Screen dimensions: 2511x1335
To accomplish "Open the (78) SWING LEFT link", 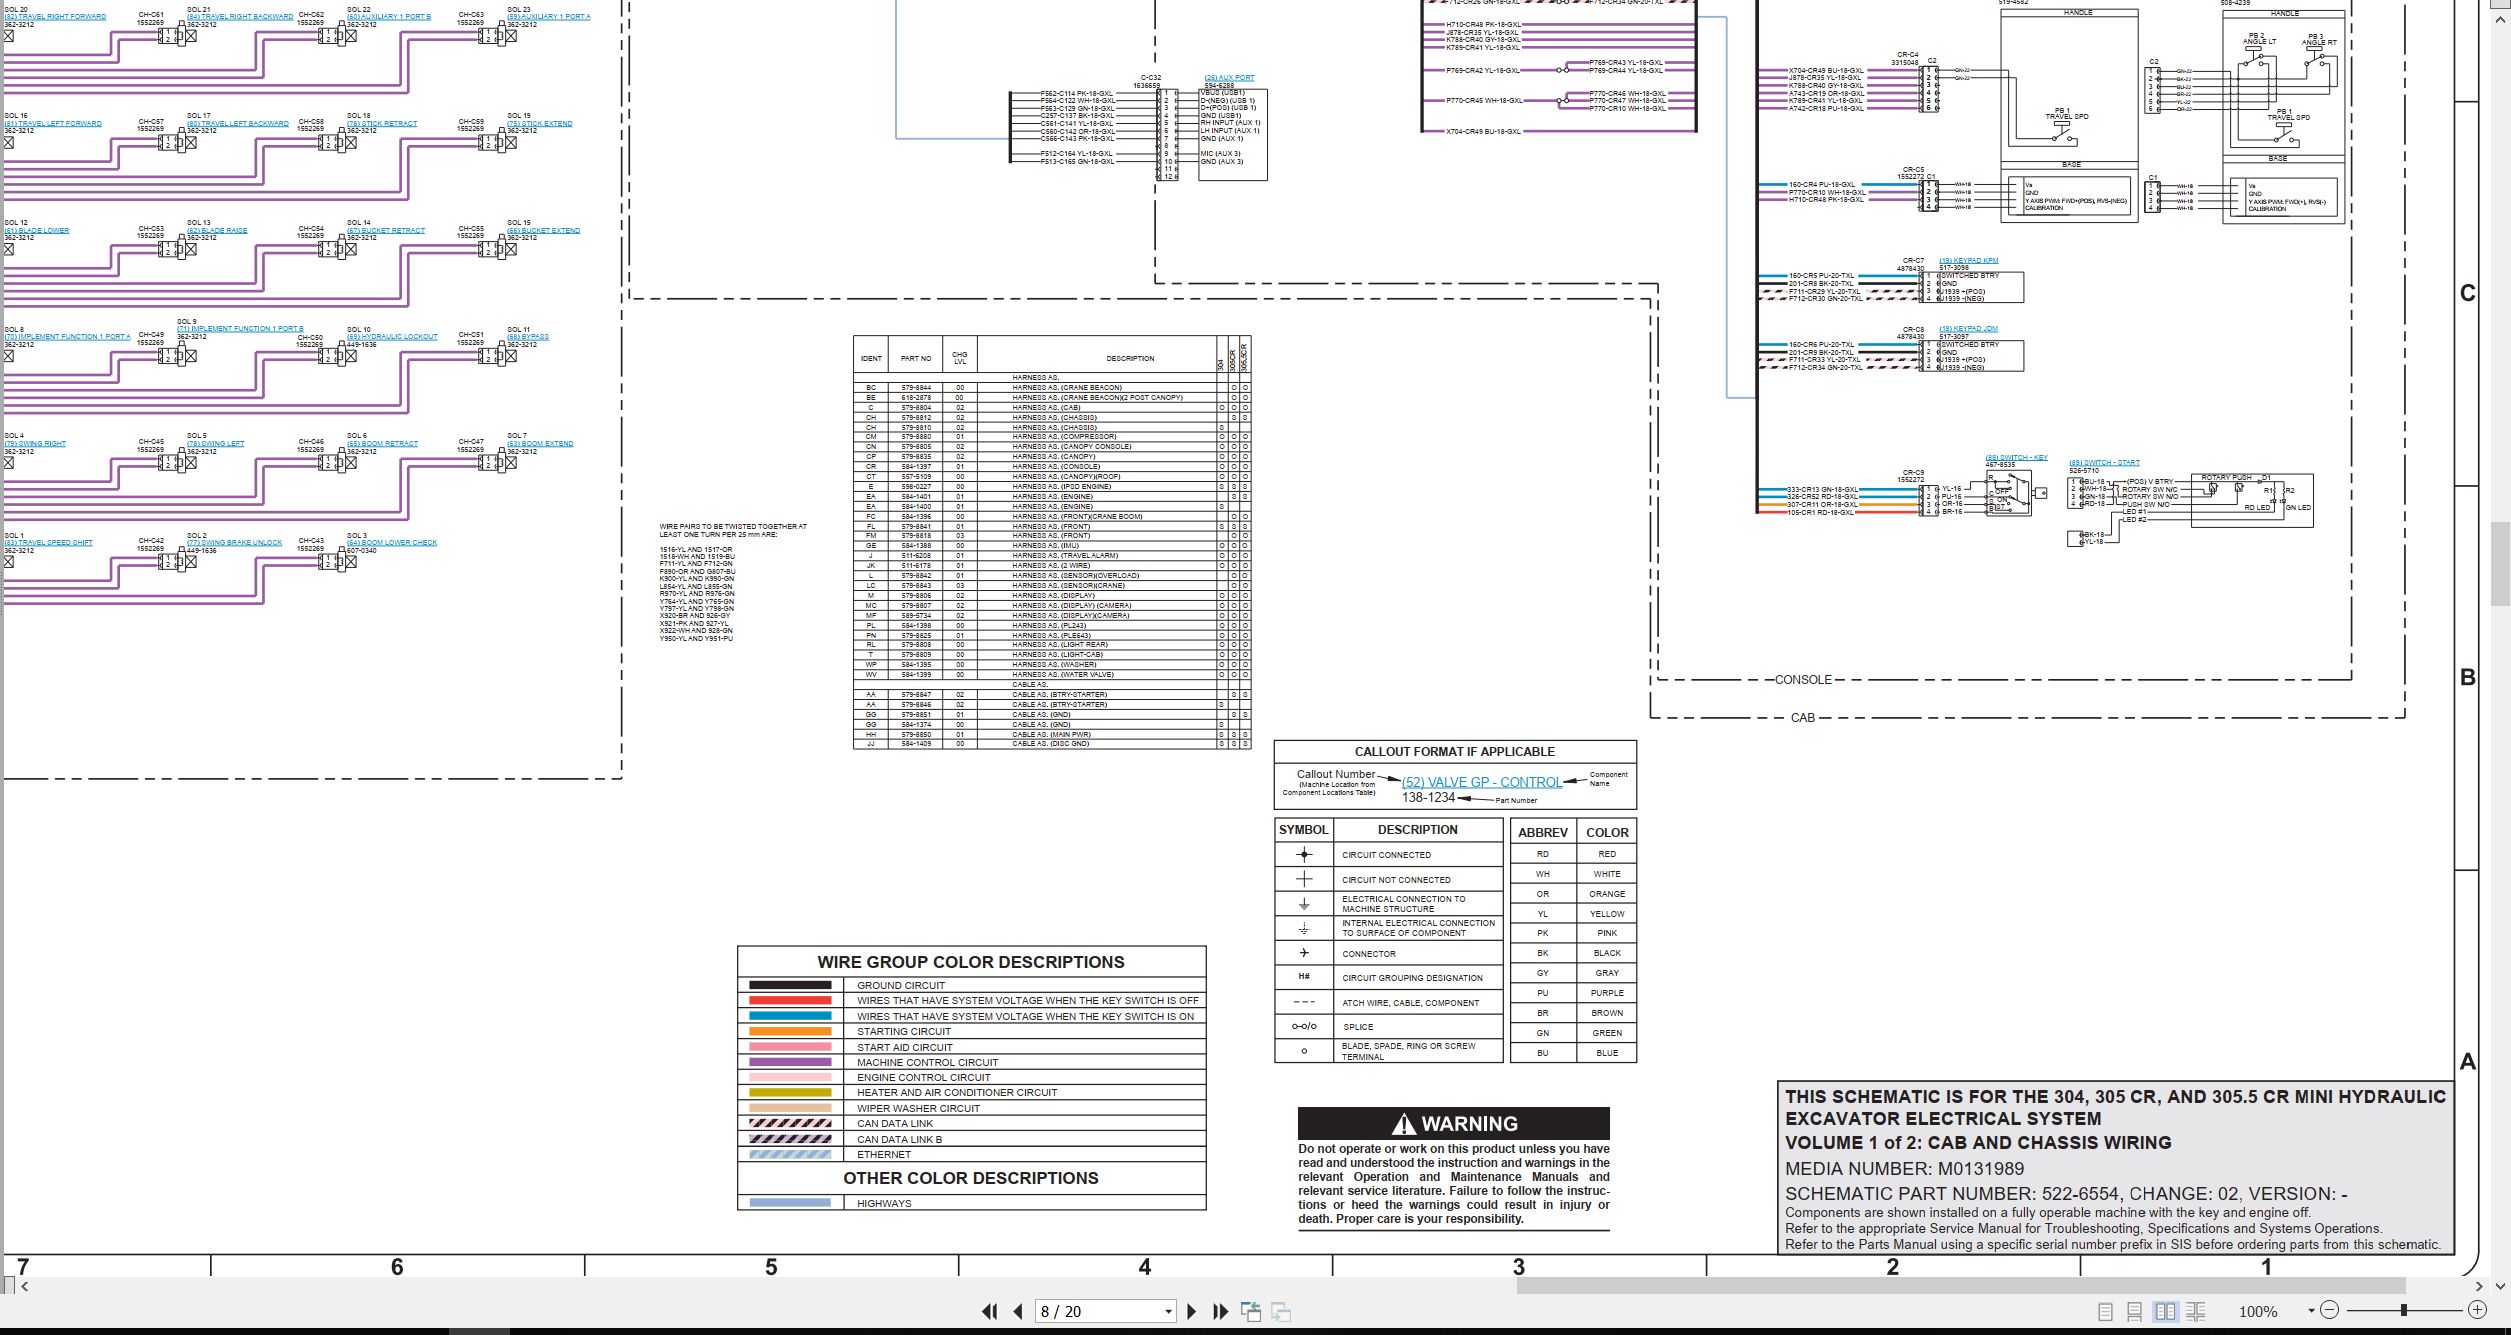I will 216,444.
